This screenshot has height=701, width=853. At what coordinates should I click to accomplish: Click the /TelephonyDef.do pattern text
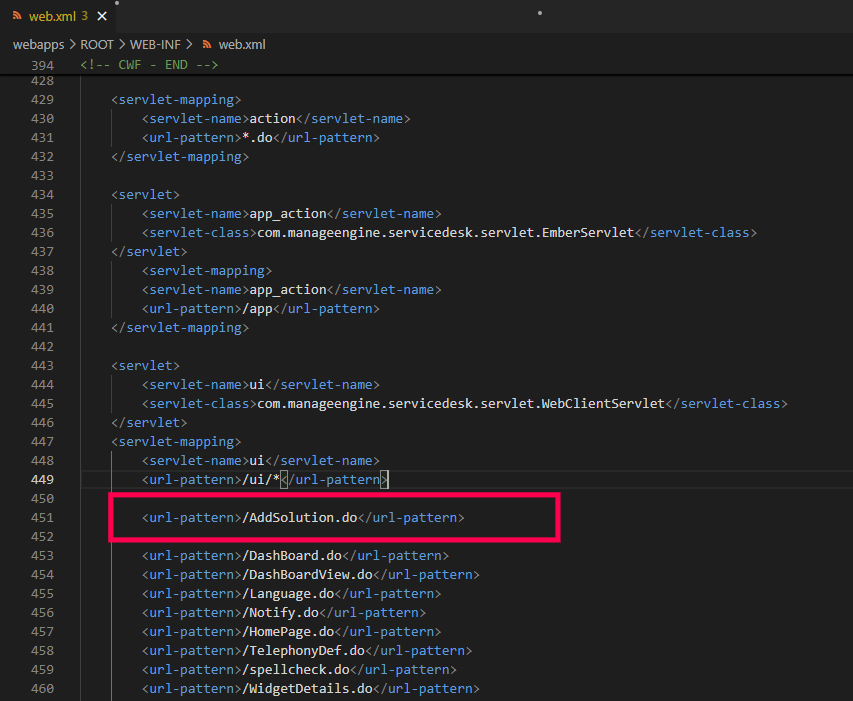pos(304,651)
